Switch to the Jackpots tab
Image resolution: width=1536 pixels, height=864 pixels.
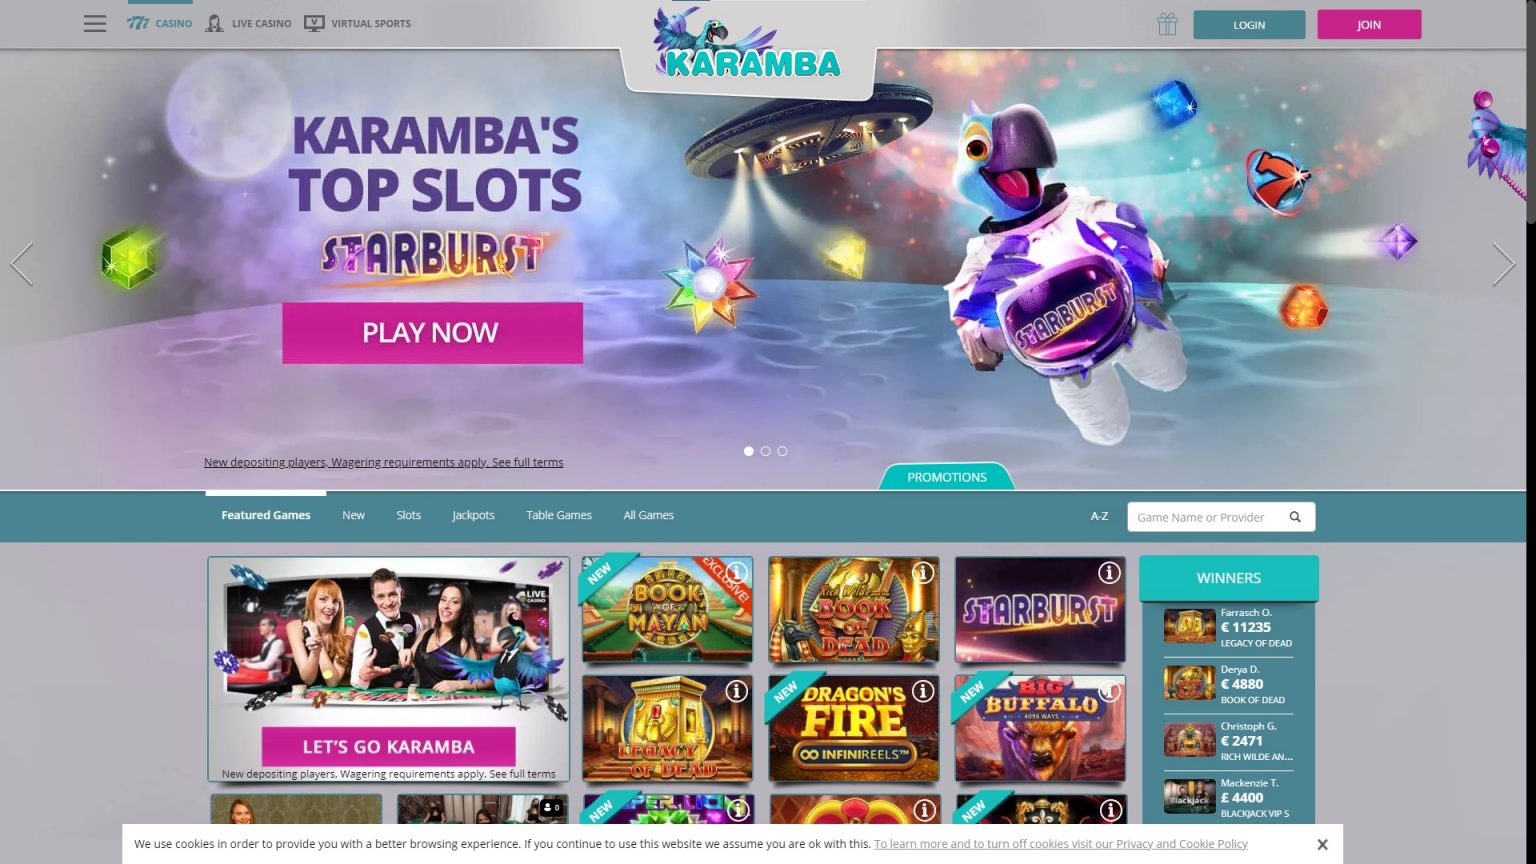coord(473,515)
